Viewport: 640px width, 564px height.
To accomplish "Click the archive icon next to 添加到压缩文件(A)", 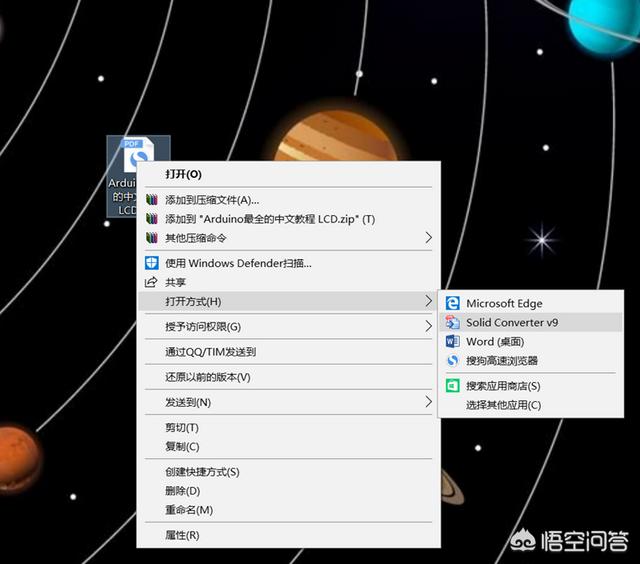I will (151, 200).
